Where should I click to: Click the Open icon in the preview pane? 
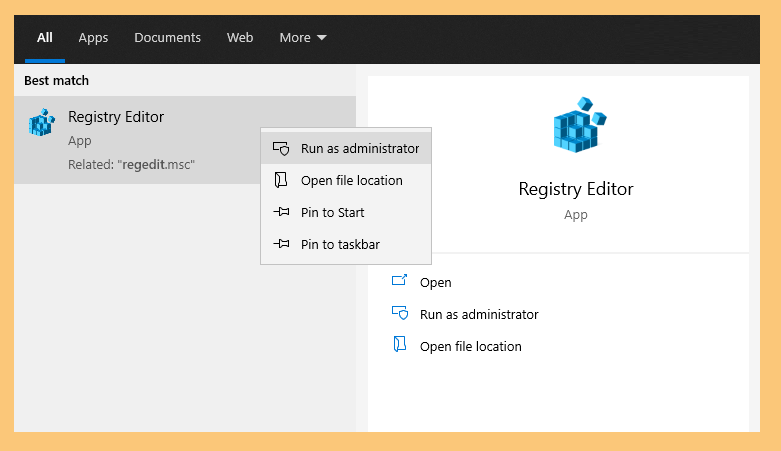coord(399,281)
